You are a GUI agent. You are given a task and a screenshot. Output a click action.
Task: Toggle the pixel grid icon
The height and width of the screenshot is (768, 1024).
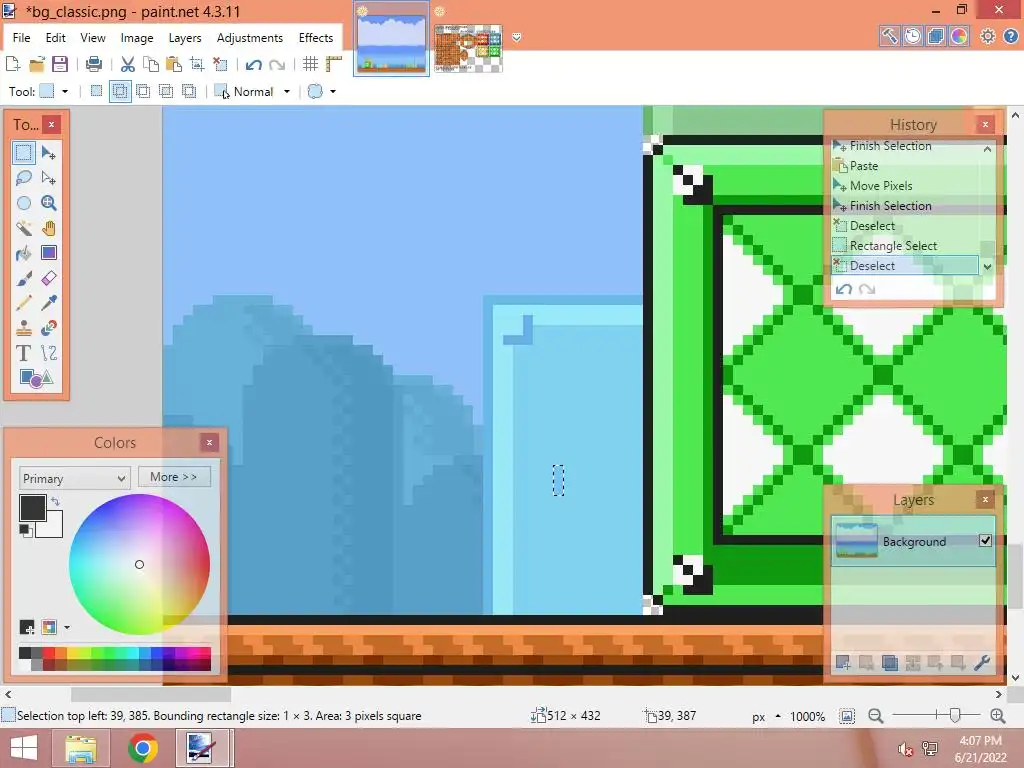[310, 64]
